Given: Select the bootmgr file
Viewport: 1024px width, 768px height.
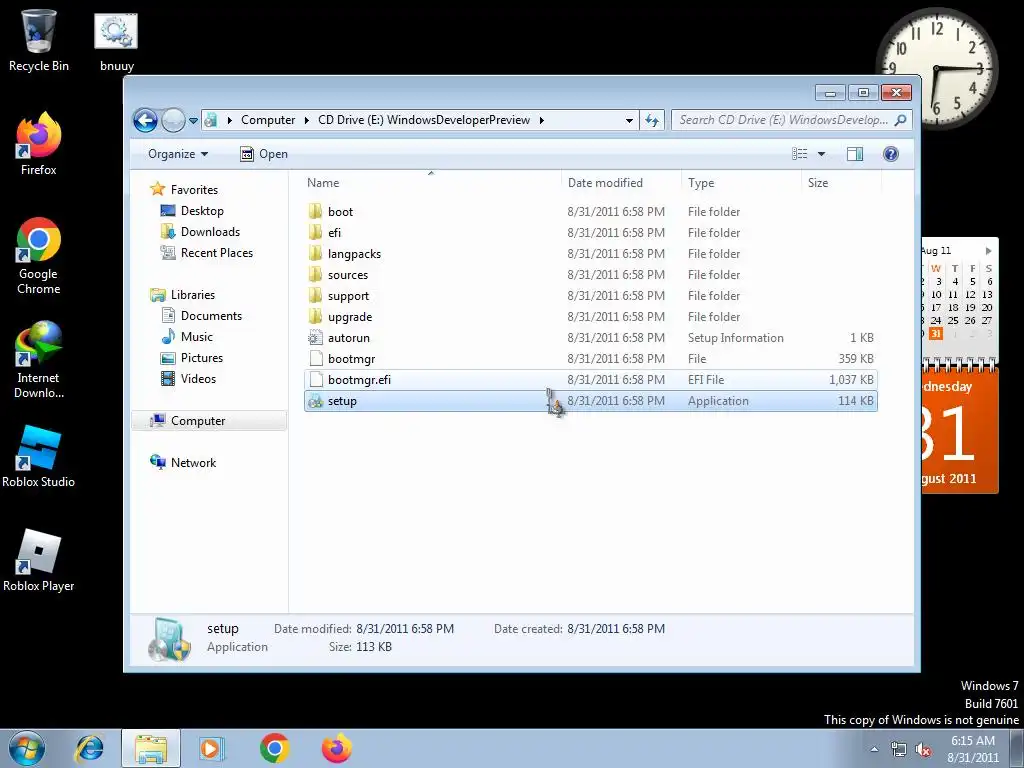Looking at the screenshot, I should coord(590,359).
